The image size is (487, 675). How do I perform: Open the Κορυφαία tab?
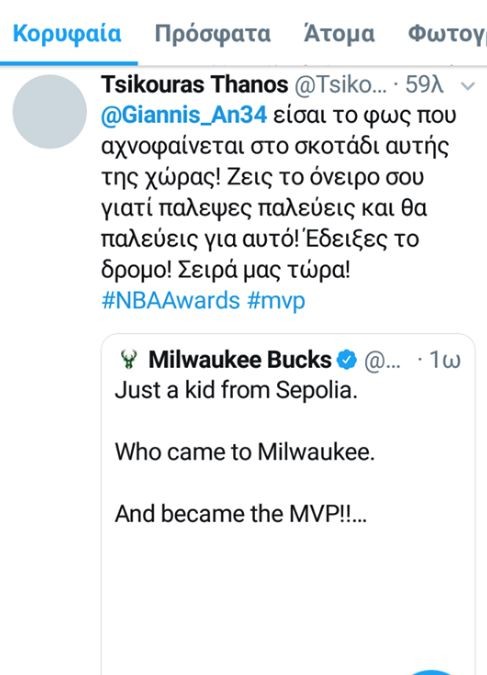[x=67, y=34]
